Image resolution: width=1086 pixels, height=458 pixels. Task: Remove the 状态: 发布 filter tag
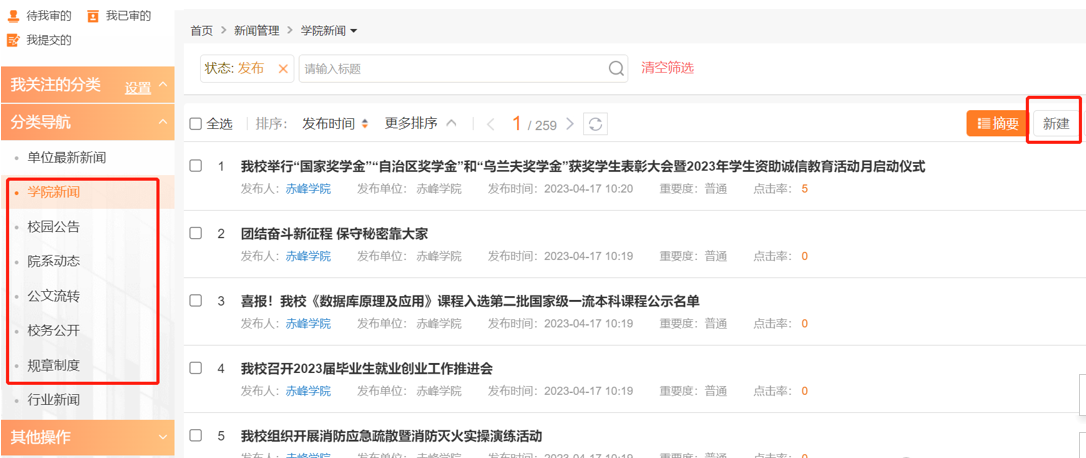click(x=282, y=68)
